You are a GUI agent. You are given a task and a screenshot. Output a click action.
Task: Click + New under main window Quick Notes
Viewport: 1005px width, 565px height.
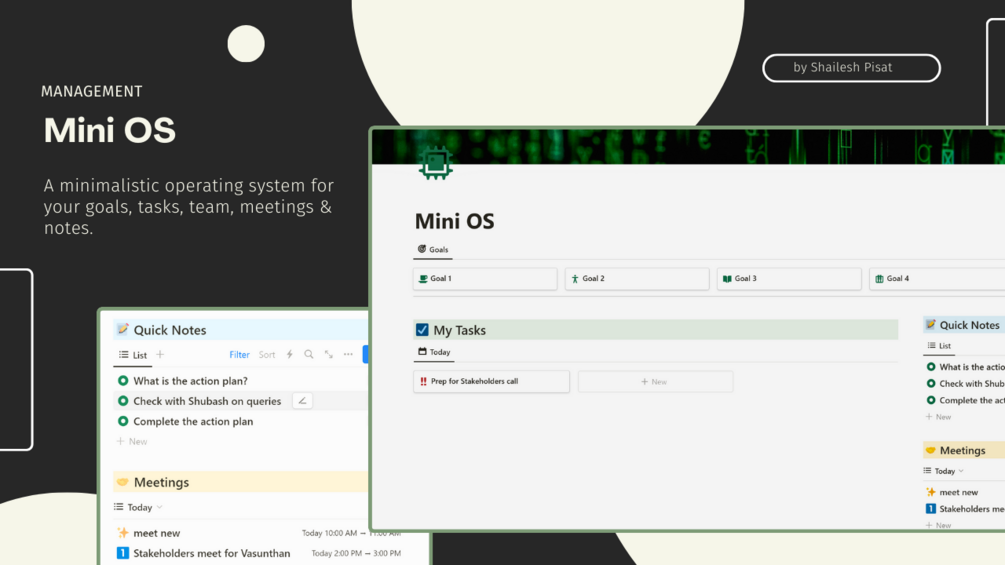coord(938,417)
